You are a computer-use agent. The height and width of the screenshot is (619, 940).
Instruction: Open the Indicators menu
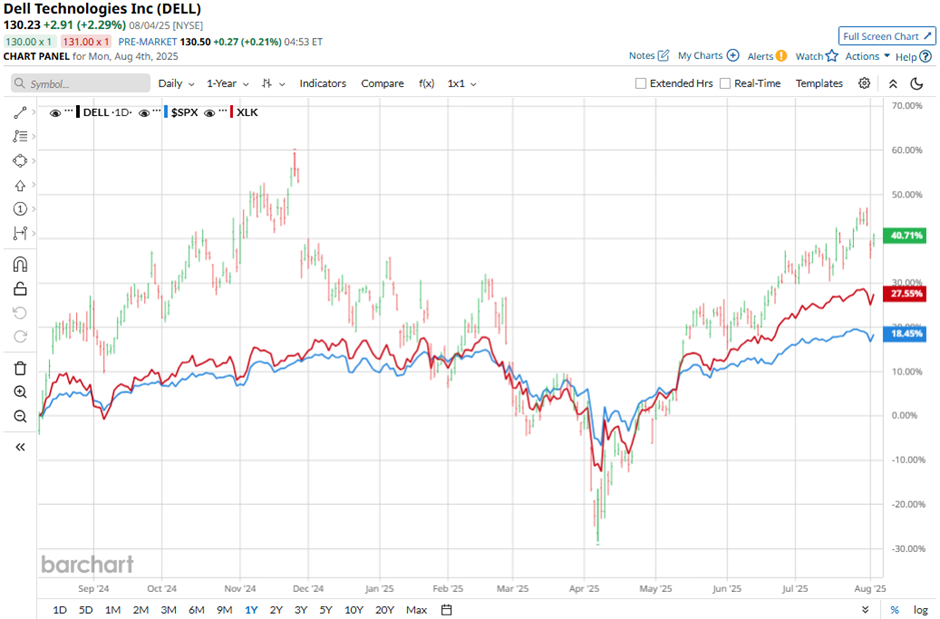click(323, 84)
